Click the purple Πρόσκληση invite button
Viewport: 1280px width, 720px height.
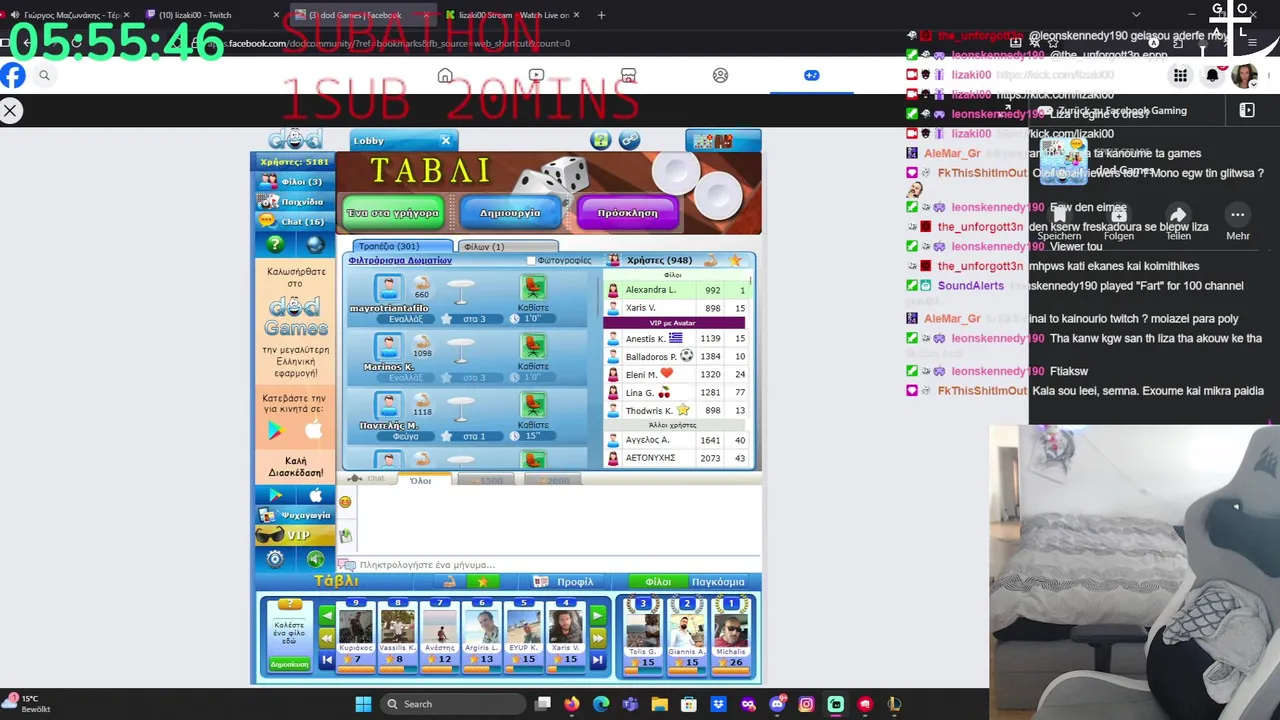coord(628,213)
